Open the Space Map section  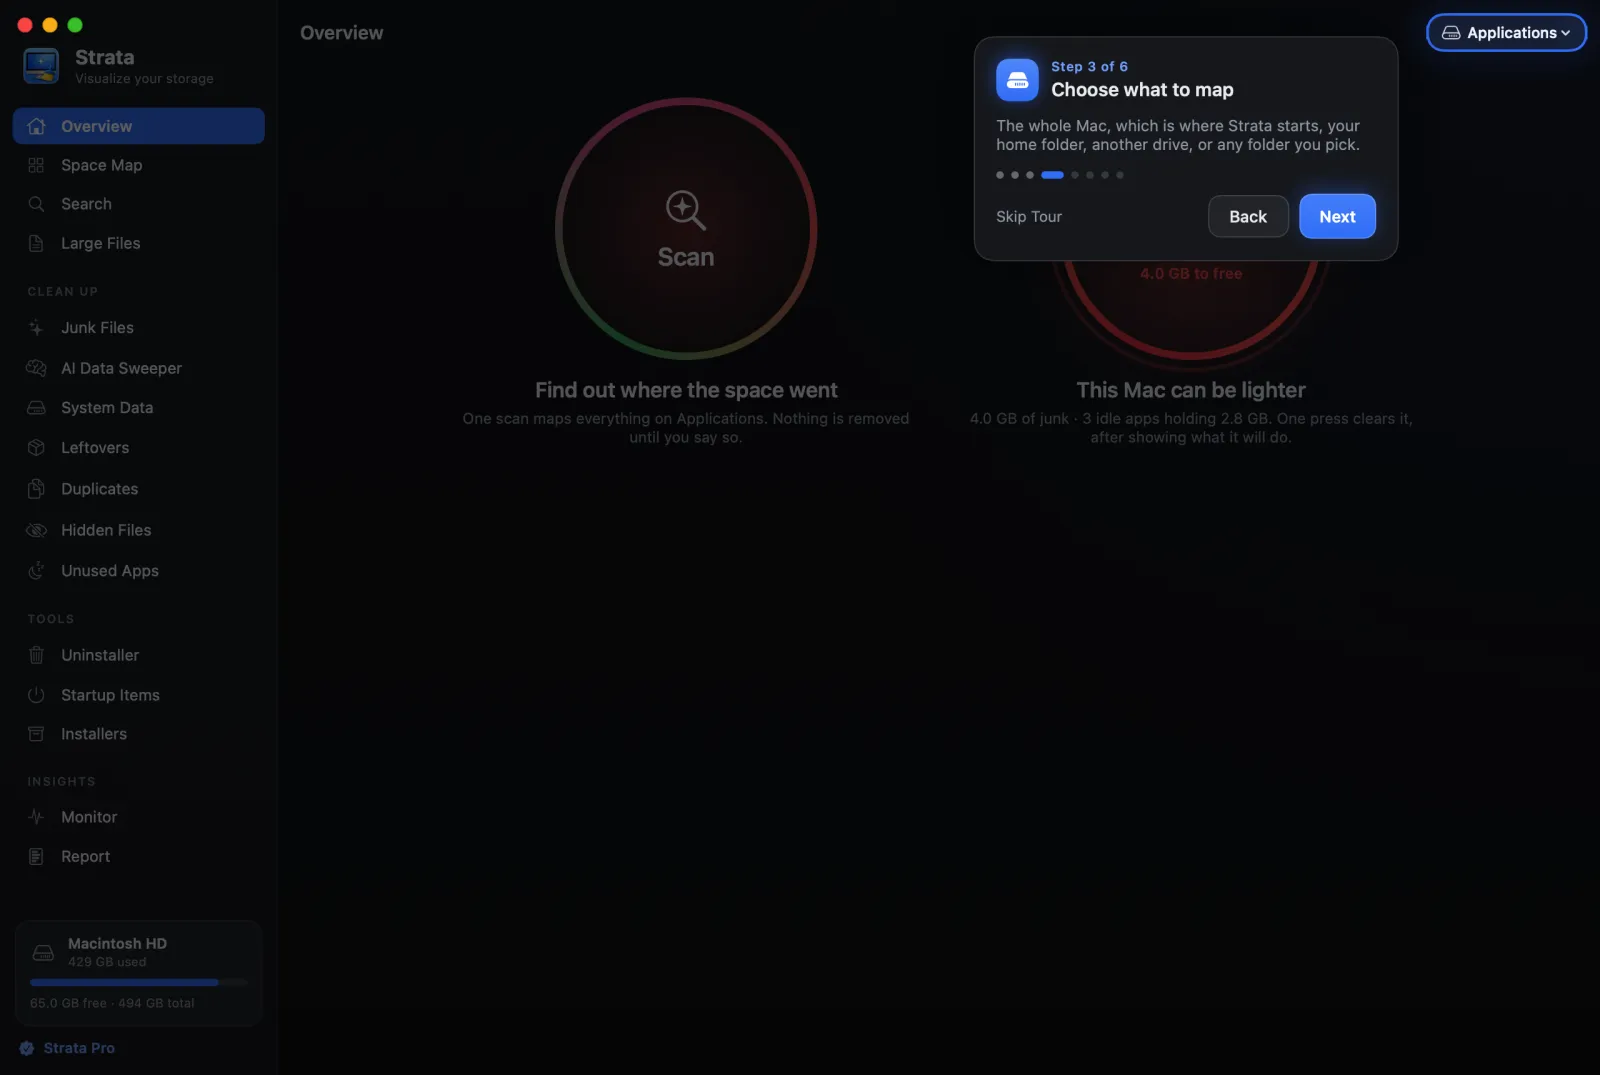coord(139,165)
